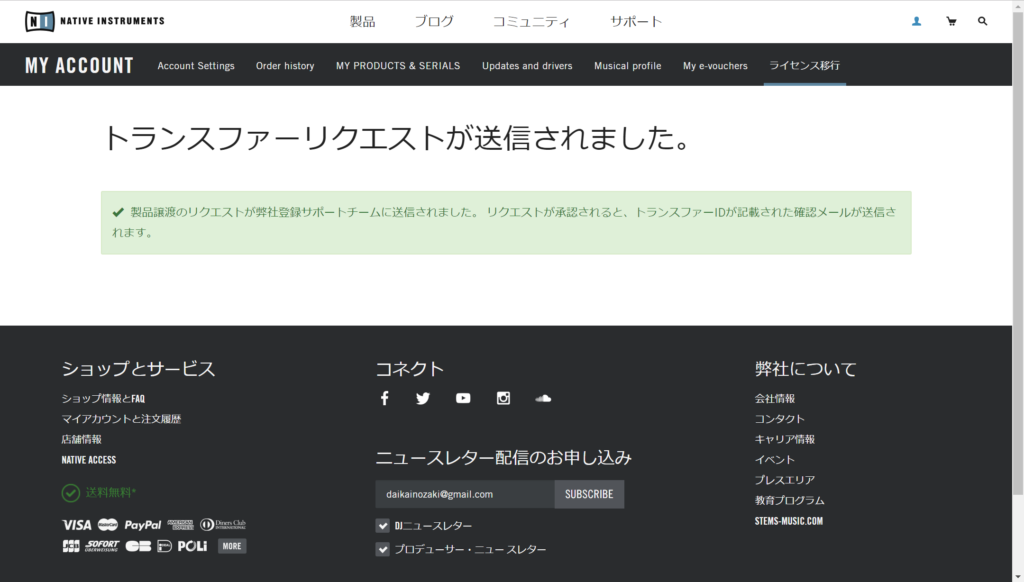
Task: Open the YouTube social icon
Action: pyautogui.click(x=463, y=398)
